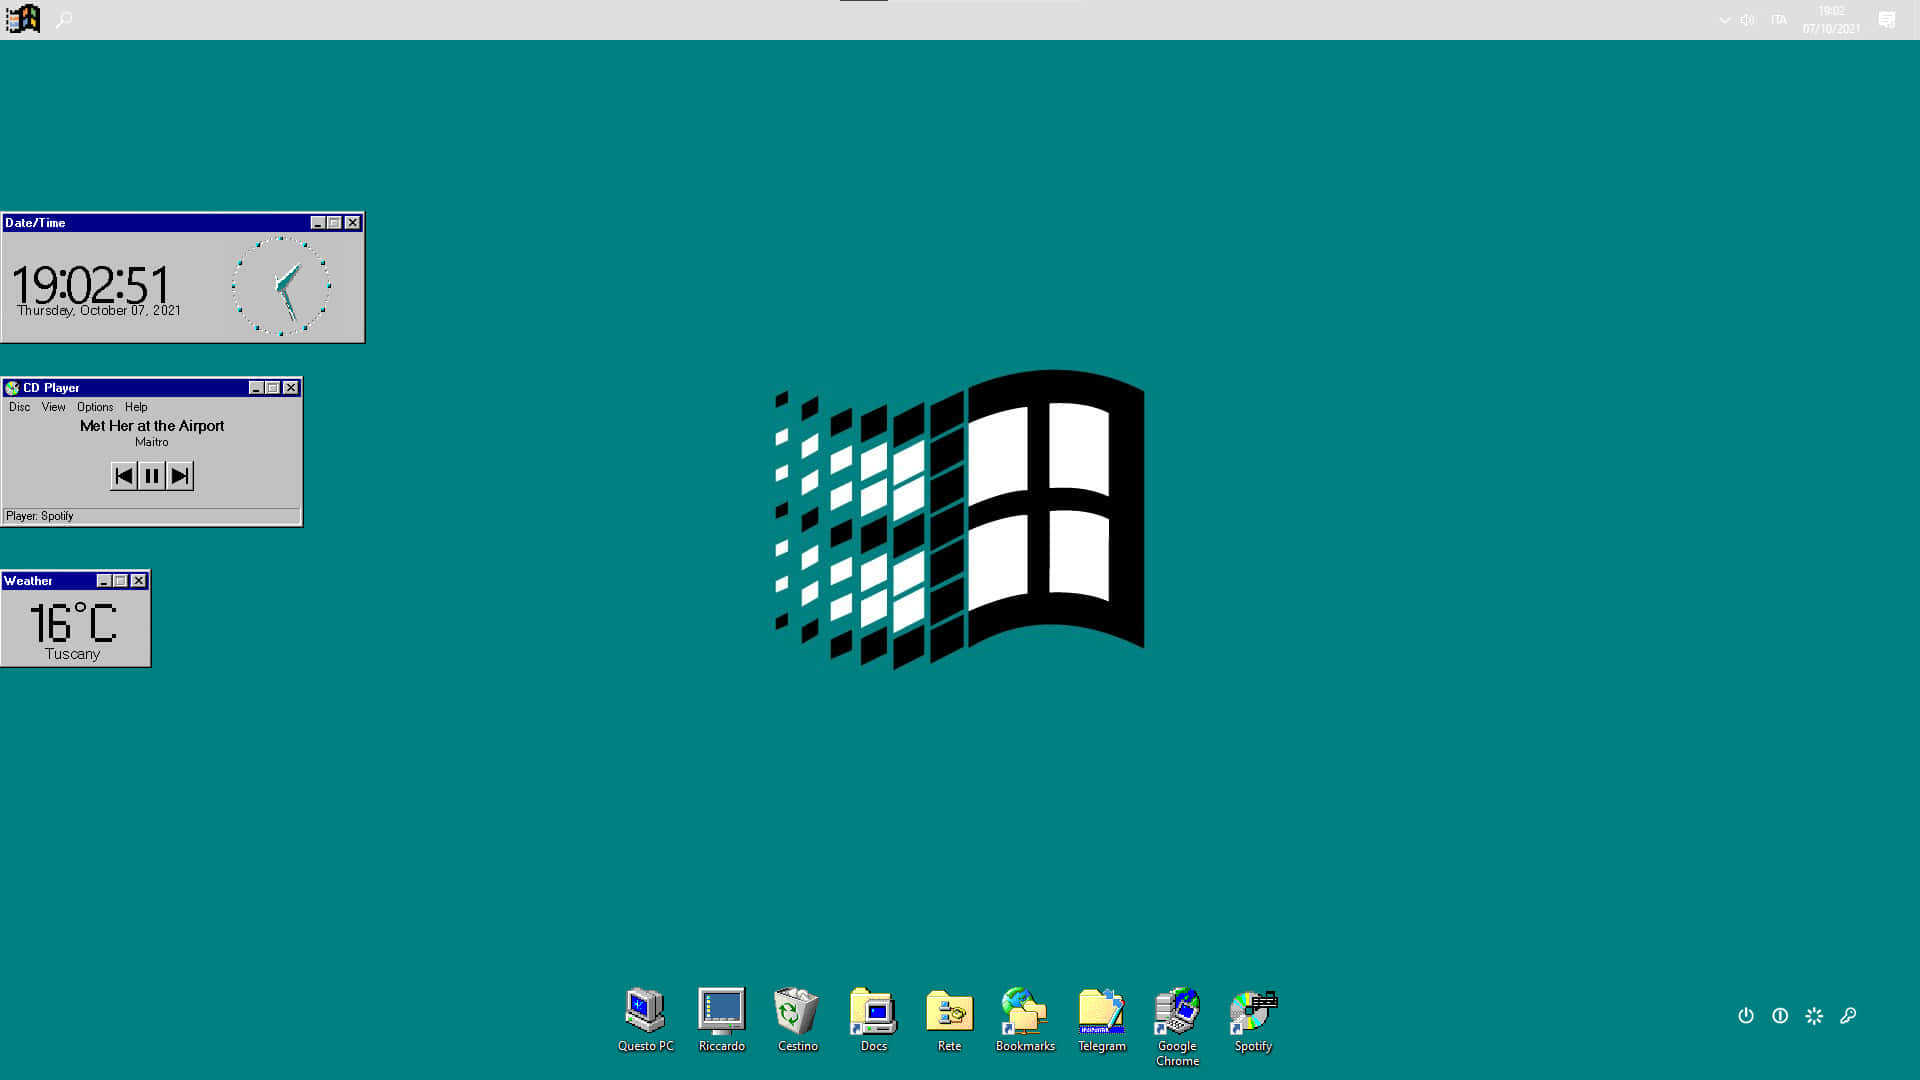Switch the ITA input language indicator
Screen dimensions: 1920x1080
tap(1779, 20)
